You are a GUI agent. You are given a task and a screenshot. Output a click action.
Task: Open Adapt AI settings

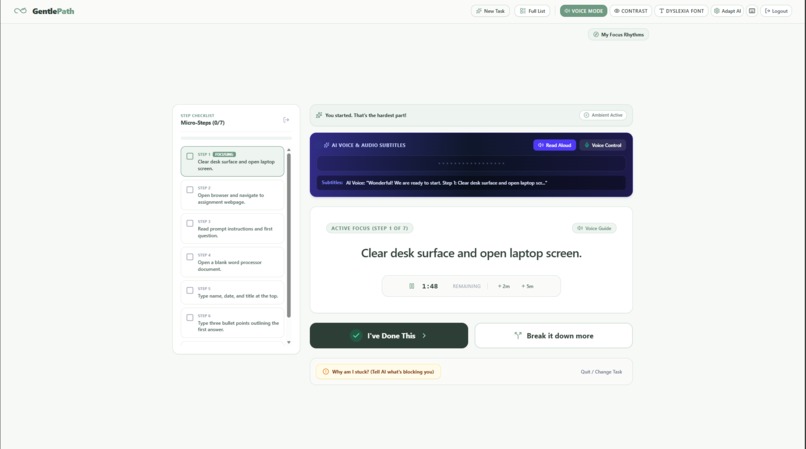pyautogui.click(x=727, y=11)
